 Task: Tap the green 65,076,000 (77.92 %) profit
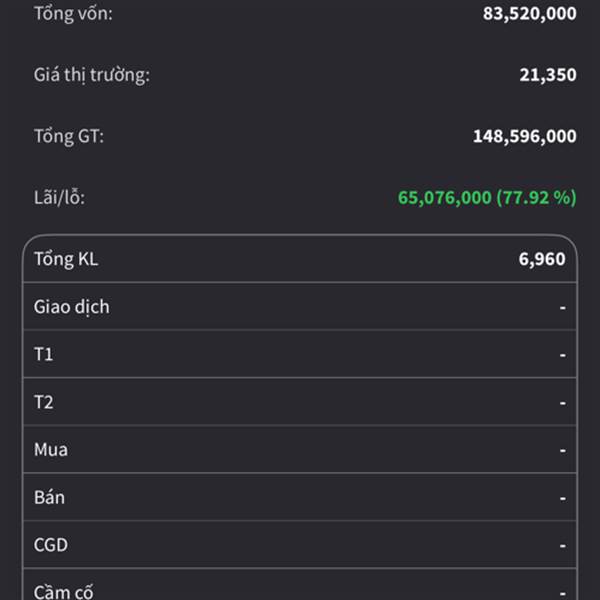pos(487,197)
